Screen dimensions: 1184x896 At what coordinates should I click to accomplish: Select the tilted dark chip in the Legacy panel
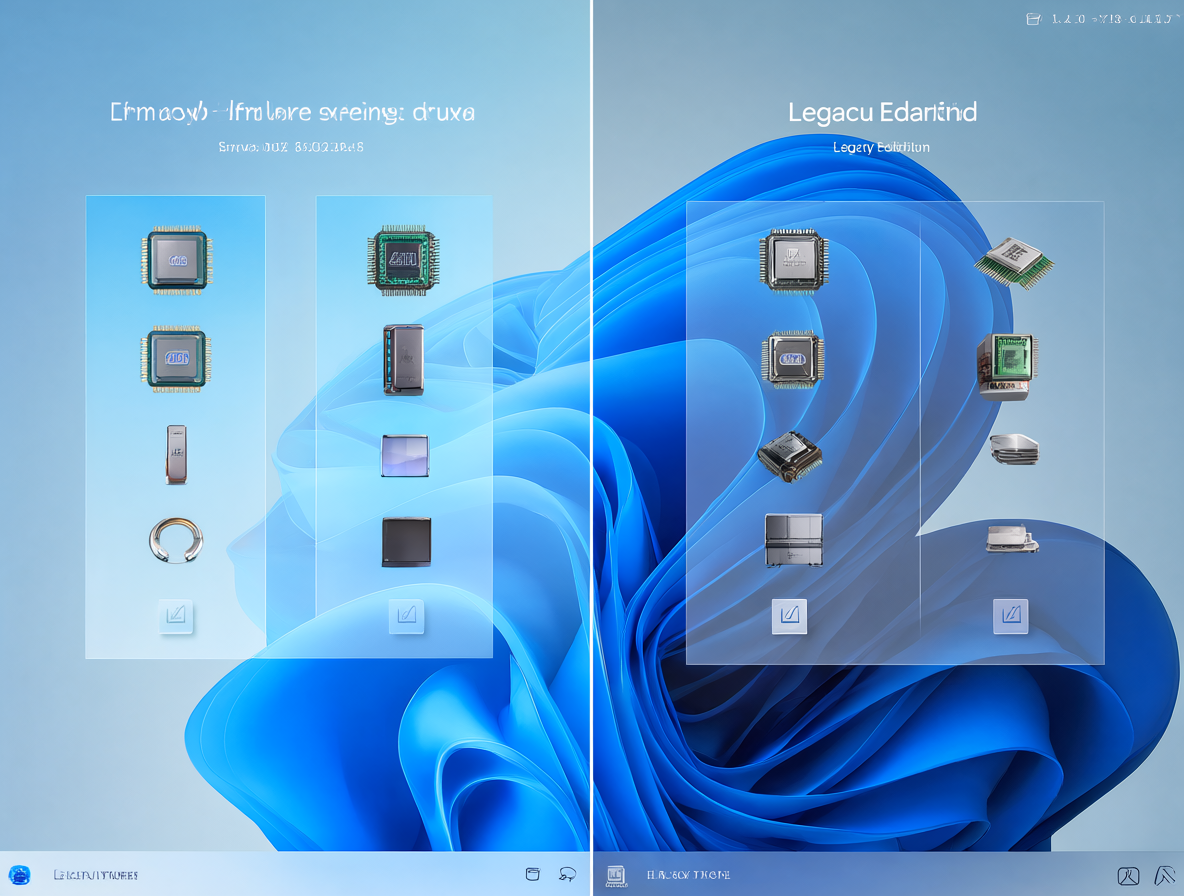(x=790, y=456)
